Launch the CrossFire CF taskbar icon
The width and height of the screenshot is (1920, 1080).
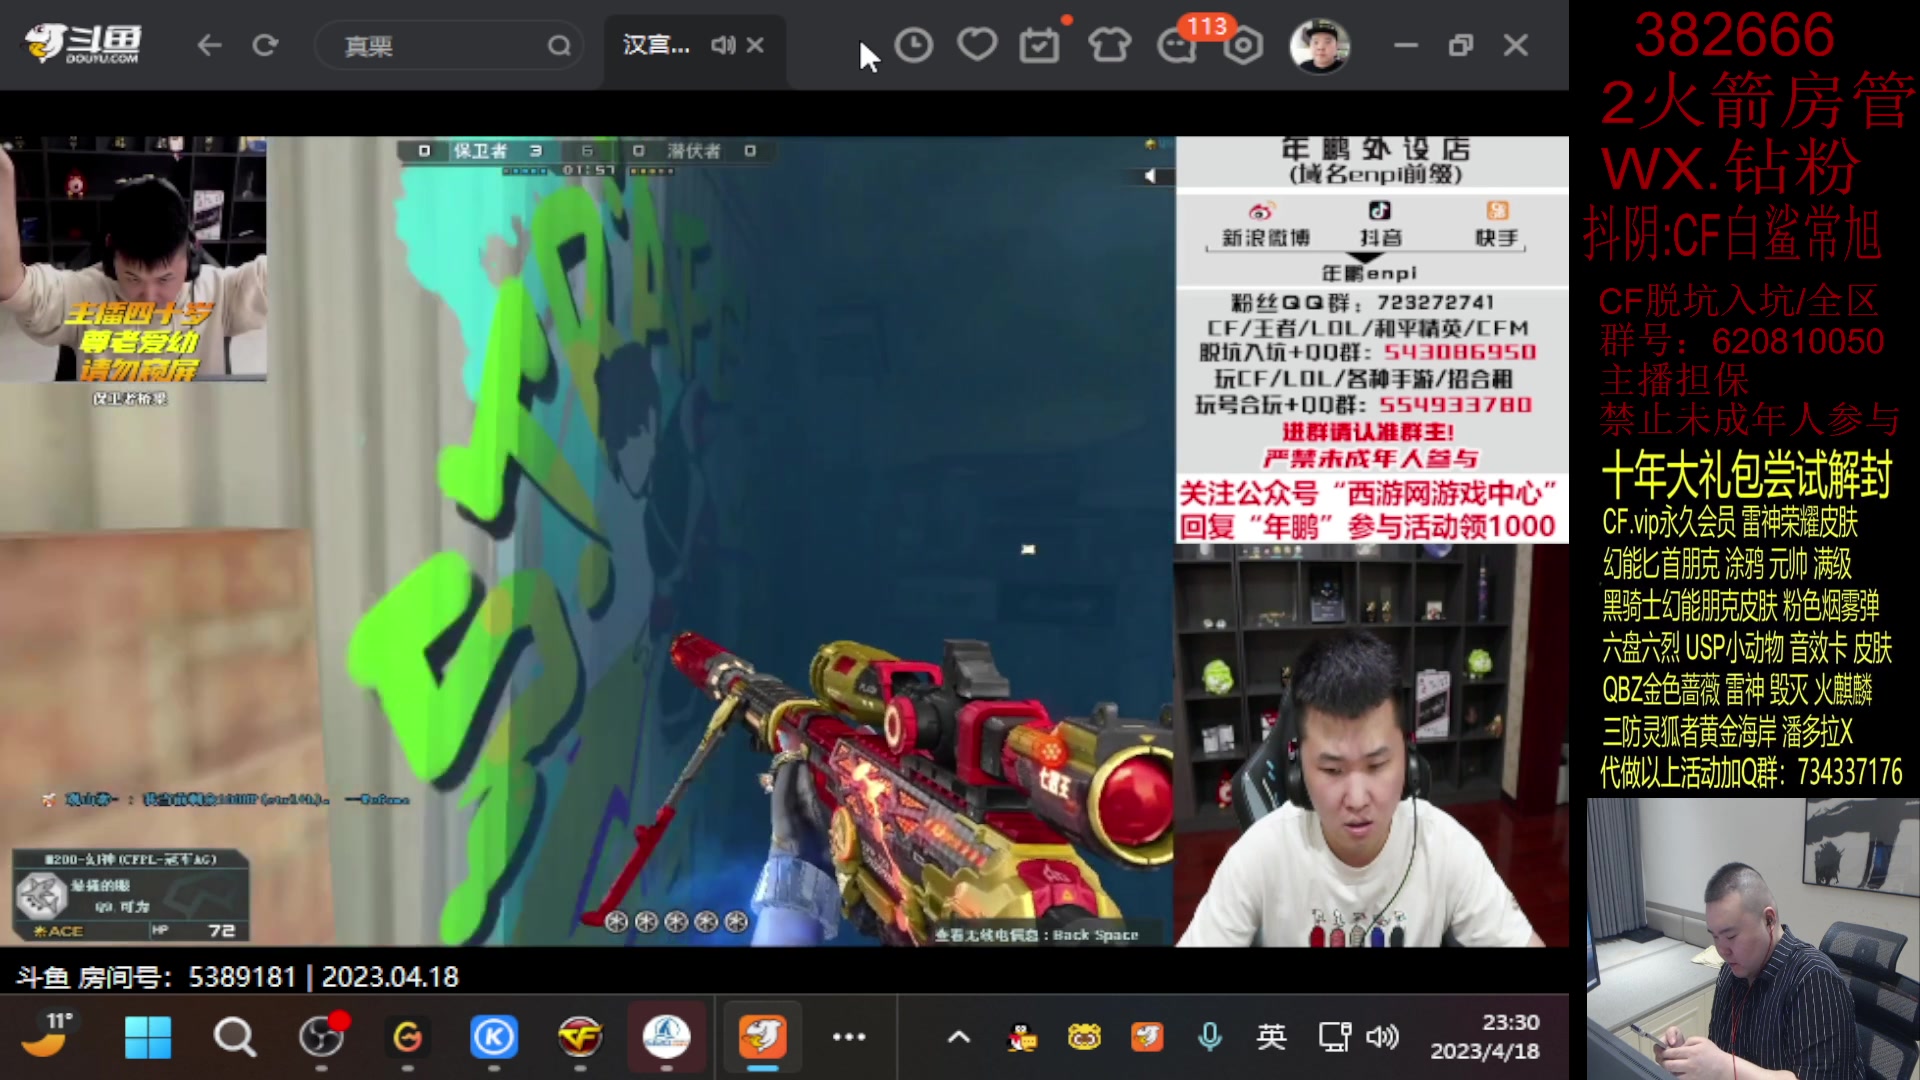point(580,1037)
